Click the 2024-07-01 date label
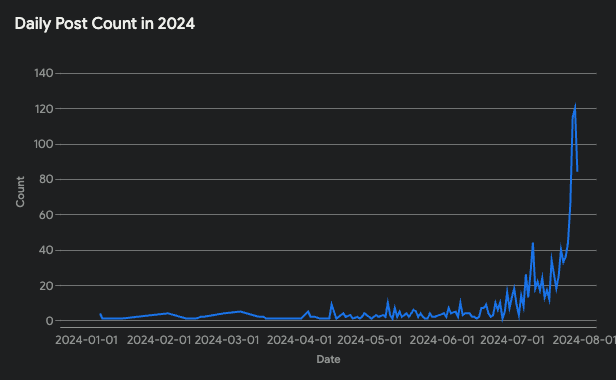 point(512,340)
